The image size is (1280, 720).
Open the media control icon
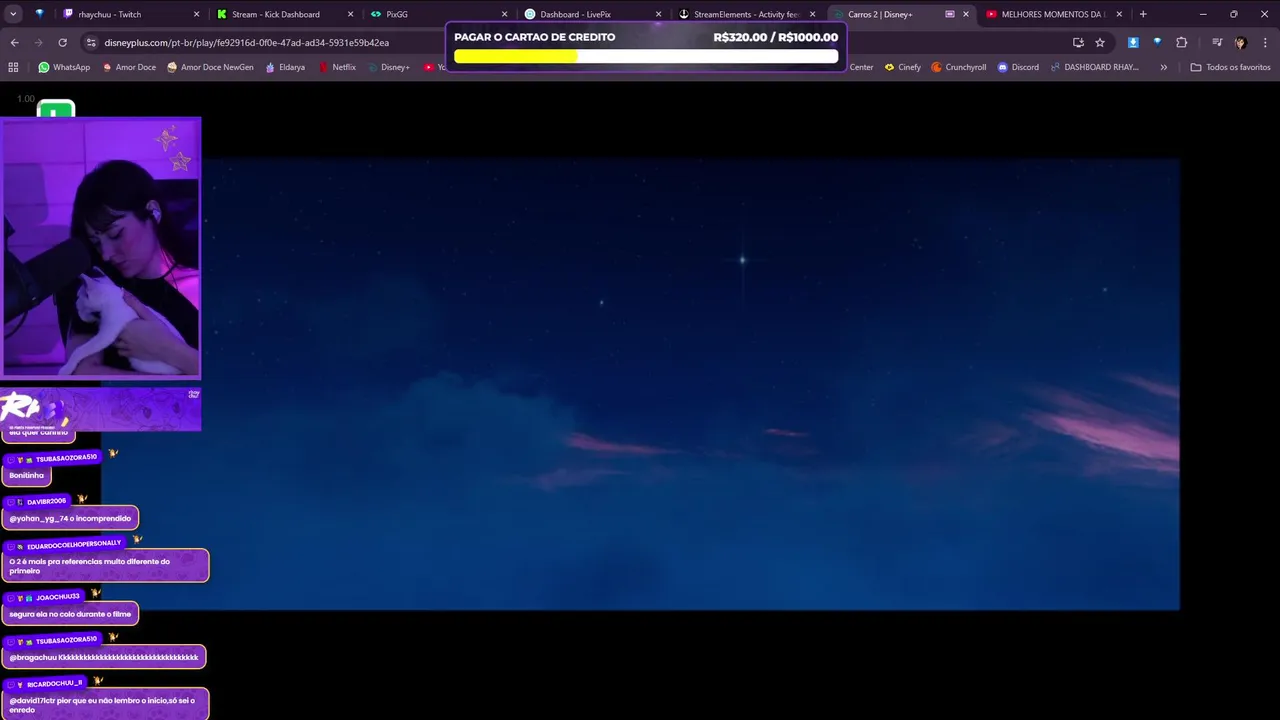pos(1217,42)
